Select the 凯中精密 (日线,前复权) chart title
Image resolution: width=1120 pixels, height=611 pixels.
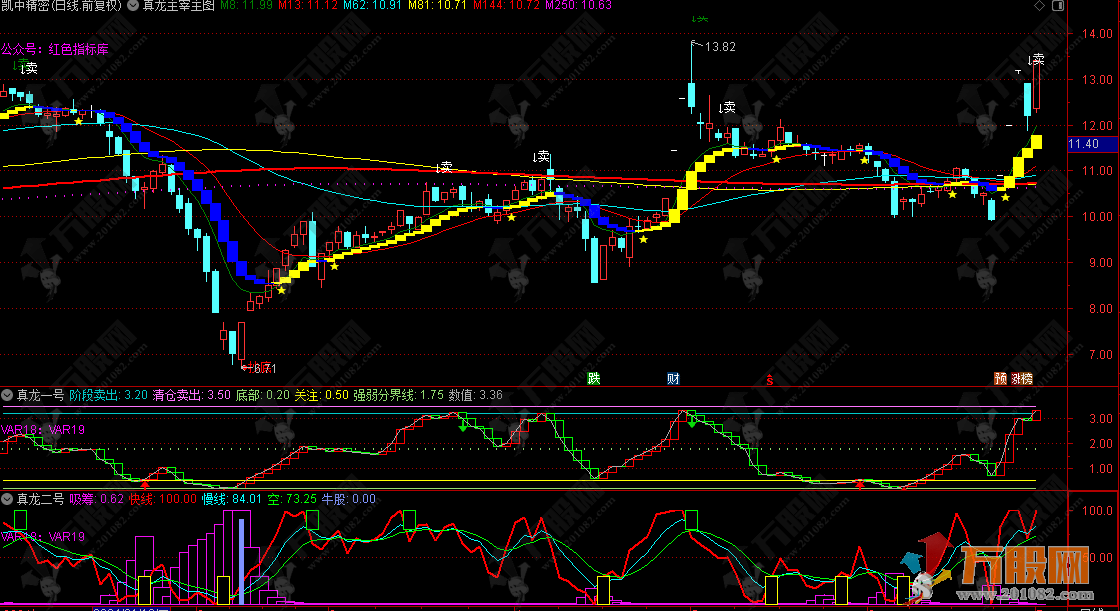[x=61, y=6]
